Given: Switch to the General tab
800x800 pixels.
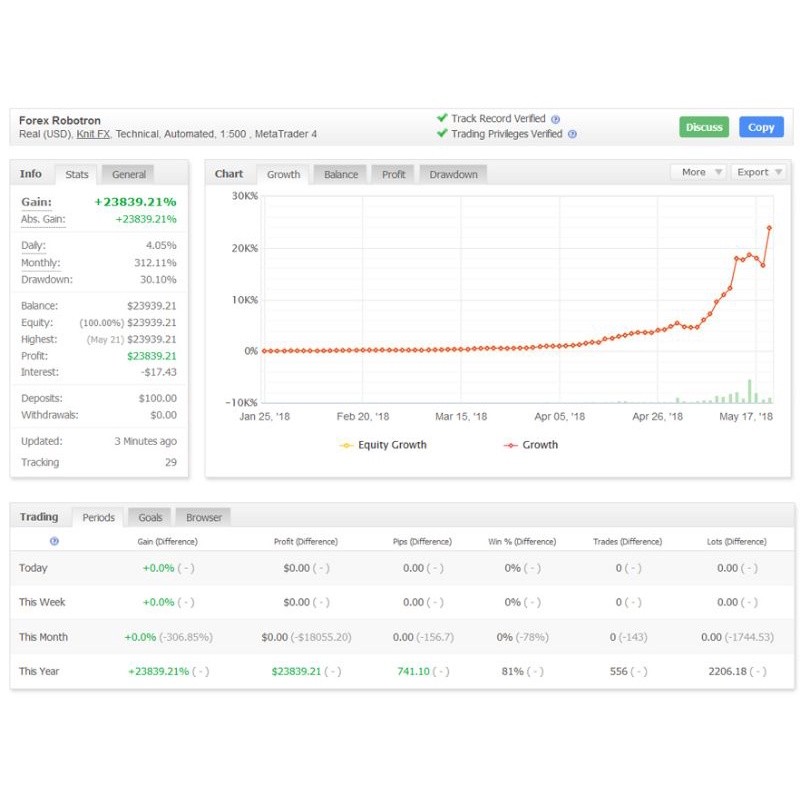Looking at the screenshot, I should tap(128, 173).
